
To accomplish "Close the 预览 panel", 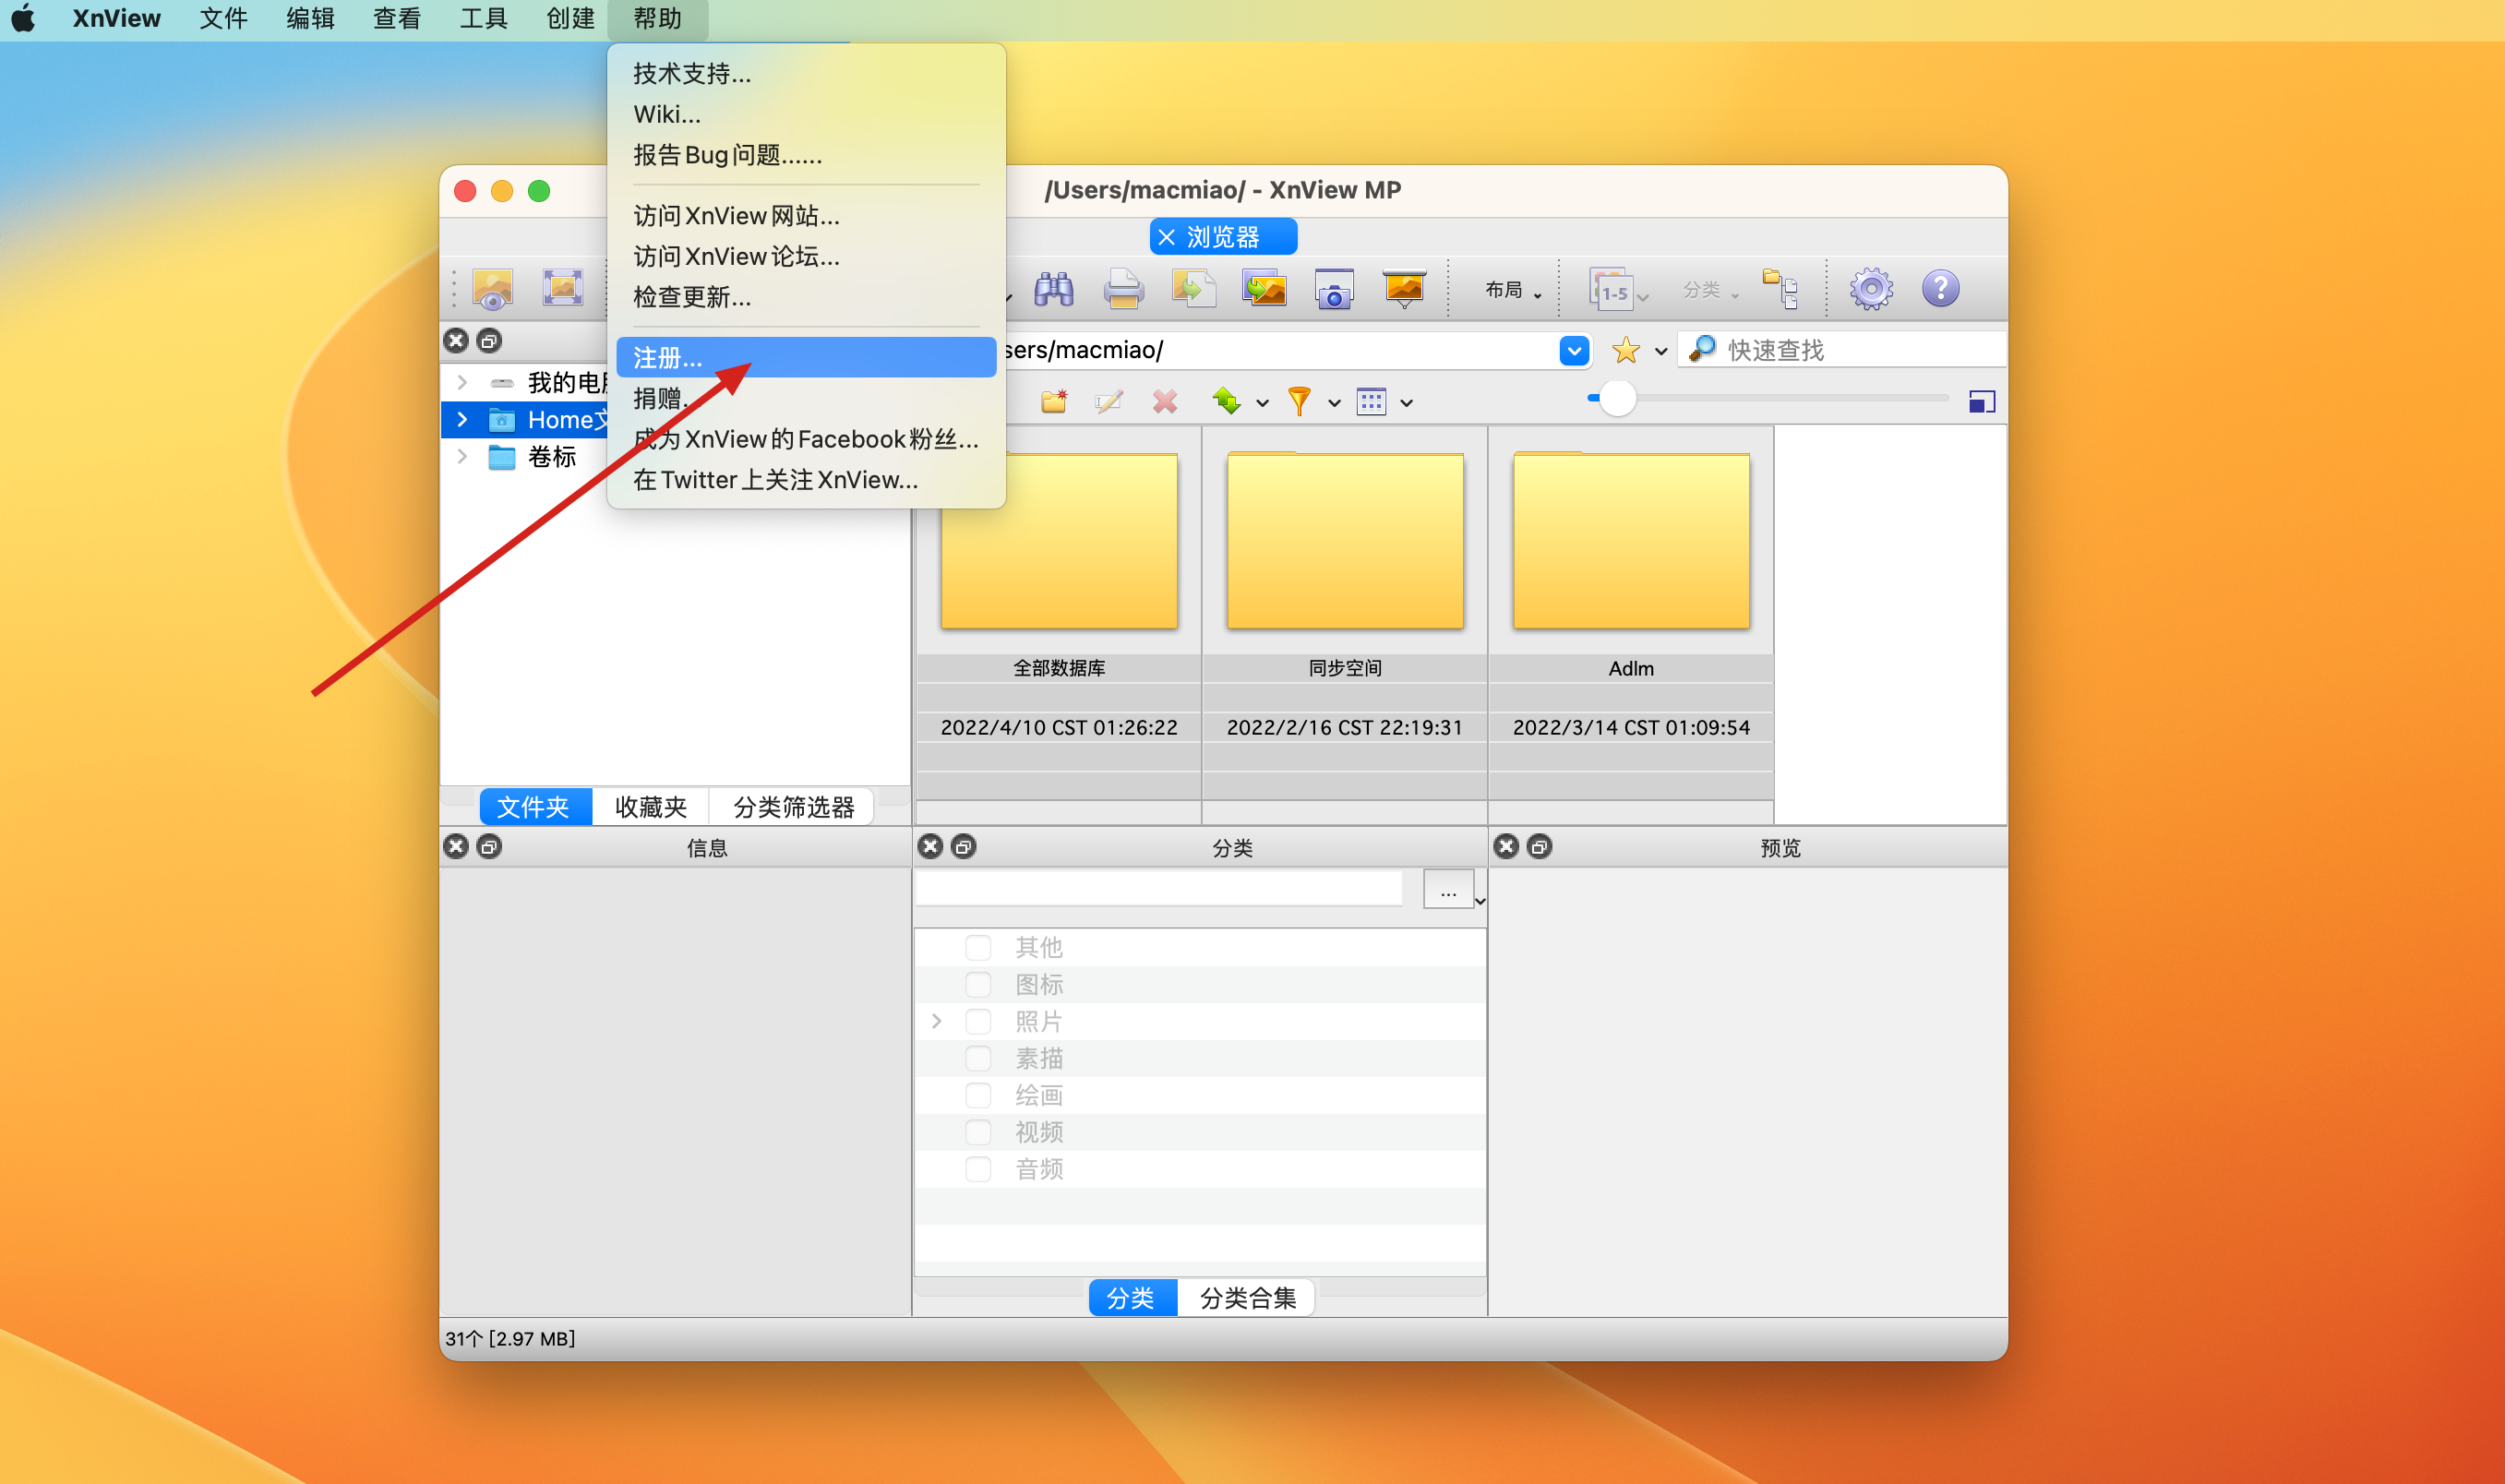I will click(x=1506, y=846).
